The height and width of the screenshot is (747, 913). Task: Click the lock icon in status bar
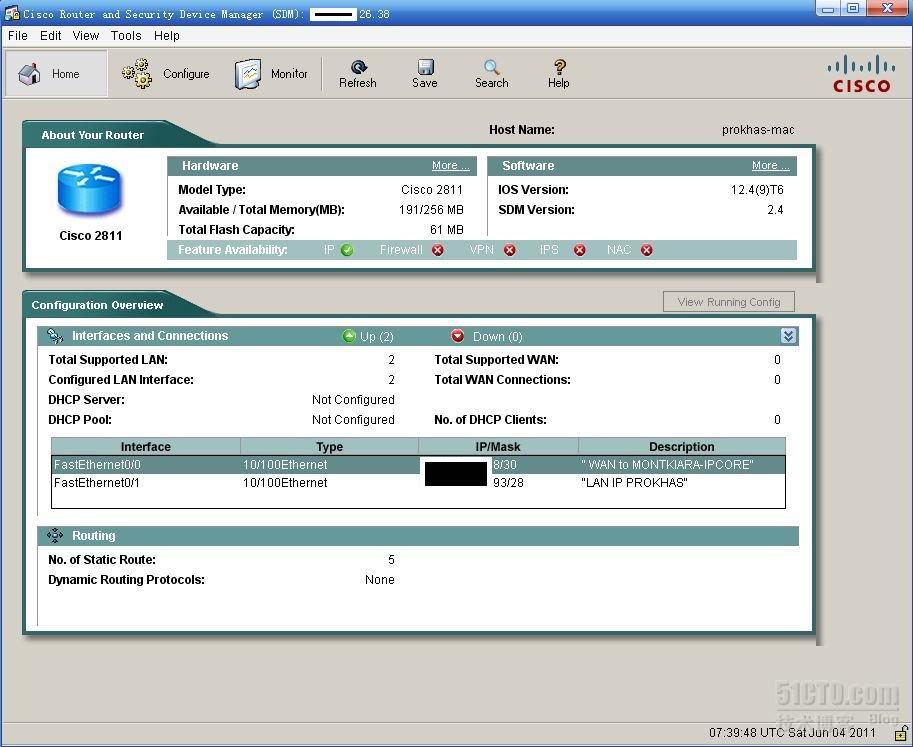[901, 732]
